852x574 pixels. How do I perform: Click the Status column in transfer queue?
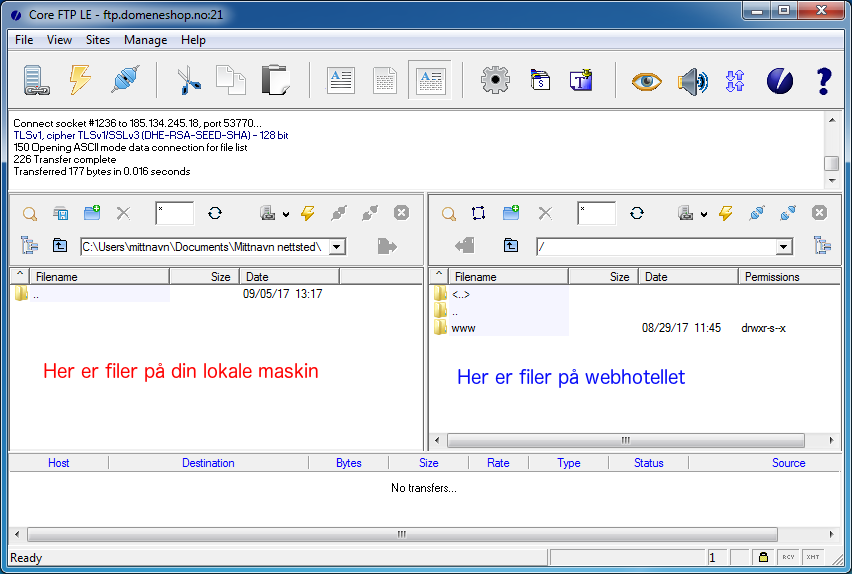(648, 463)
